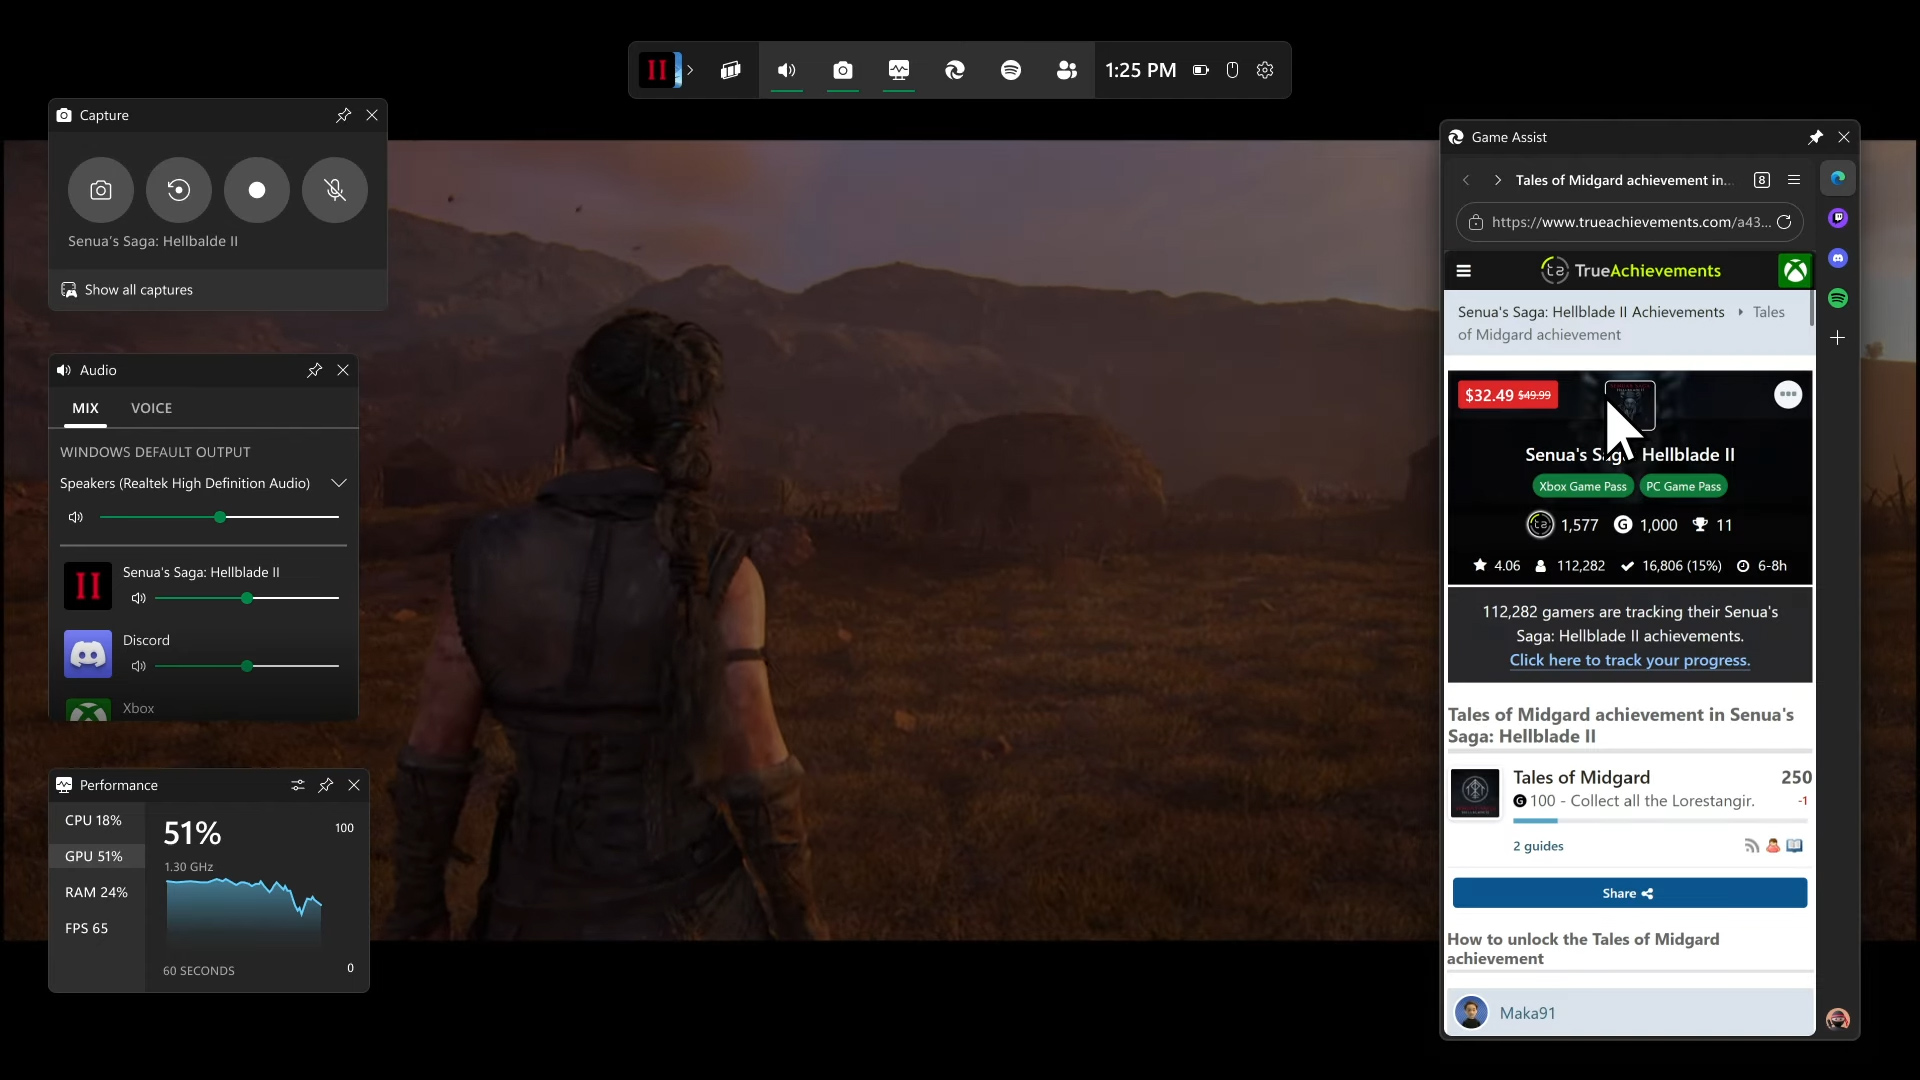Image resolution: width=1920 pixels, height=1080 pixels.
Task: Unpin the Game Assist widget
Action: click(1815, 137)
